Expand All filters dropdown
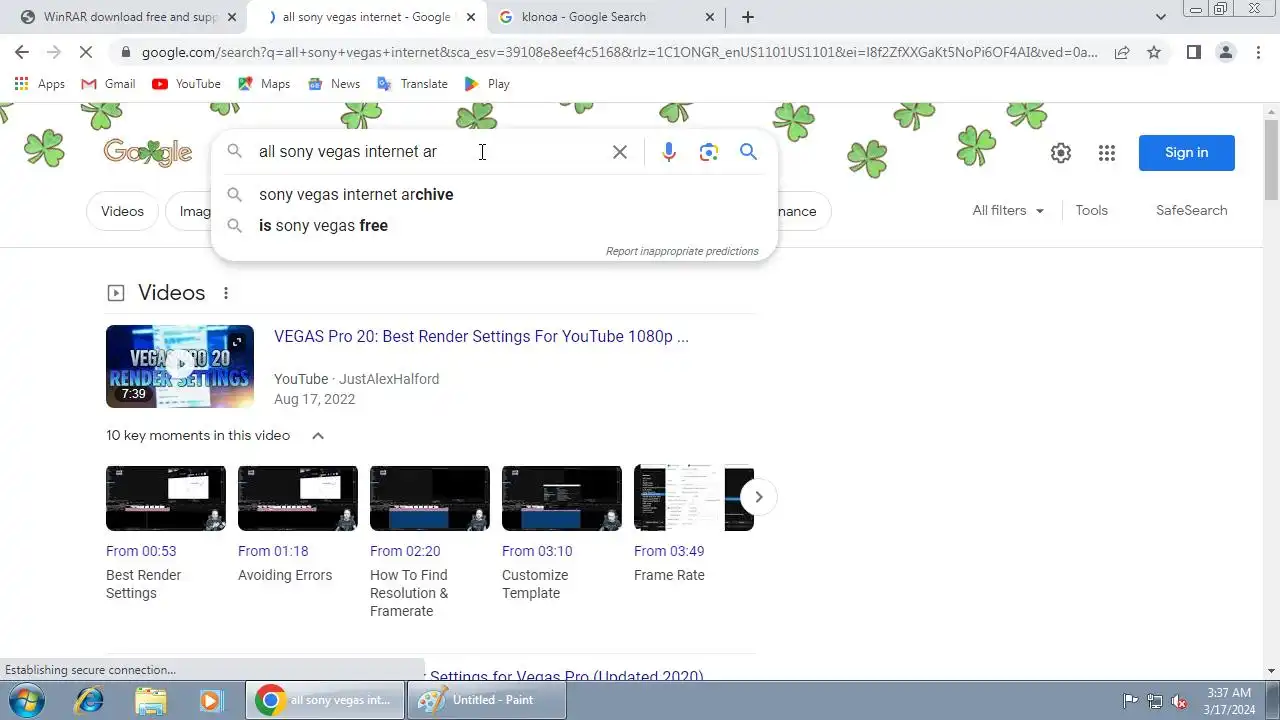The width and height of the screenshot is (1280, 720). click(1008, 211)
